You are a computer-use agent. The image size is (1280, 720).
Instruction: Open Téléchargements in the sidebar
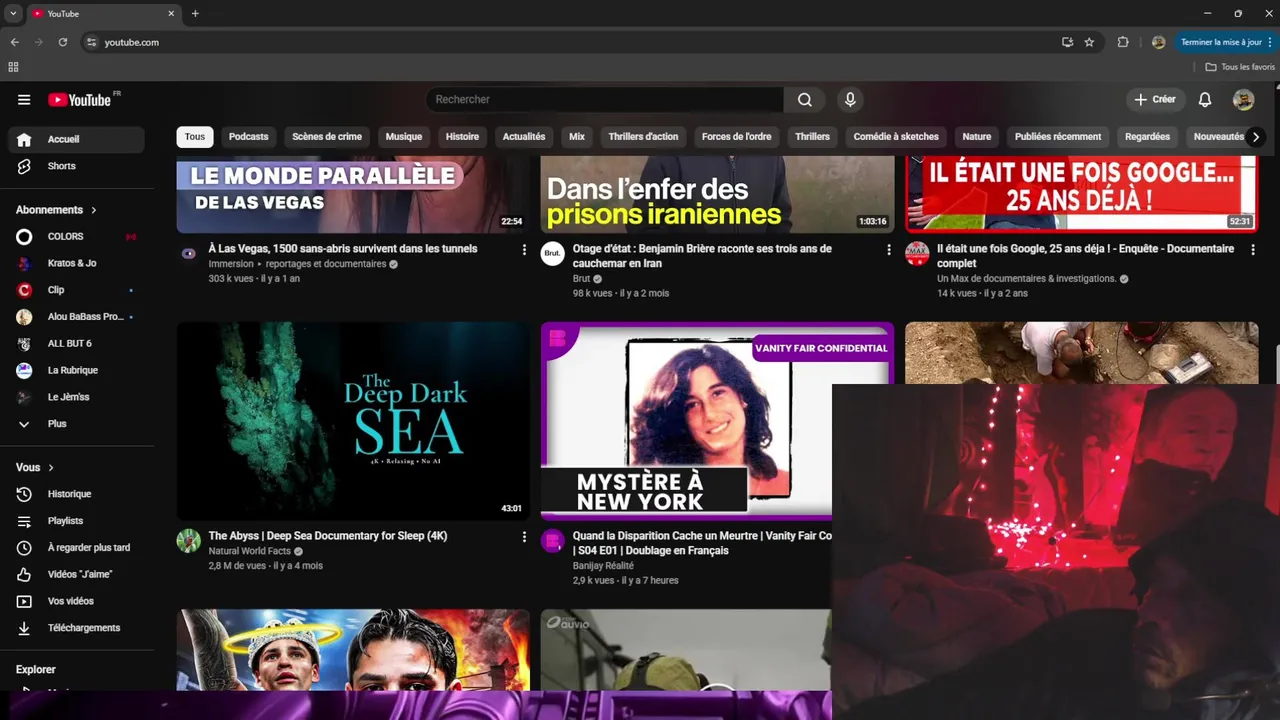(76, 628)
